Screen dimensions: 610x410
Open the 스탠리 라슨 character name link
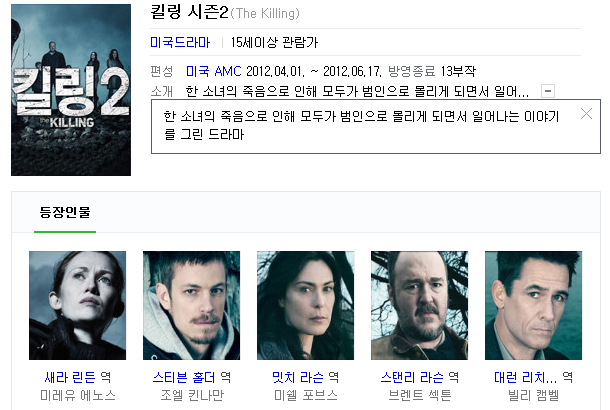[x=412, y=377]
